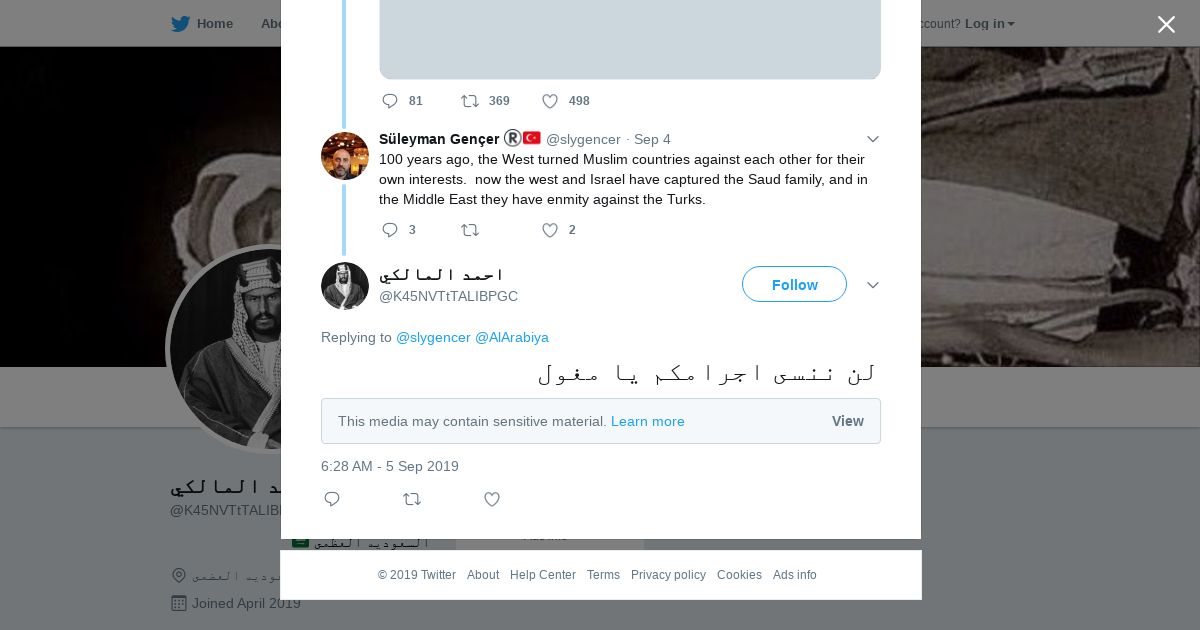Like the tweet with 498 likes

(550, 101)
